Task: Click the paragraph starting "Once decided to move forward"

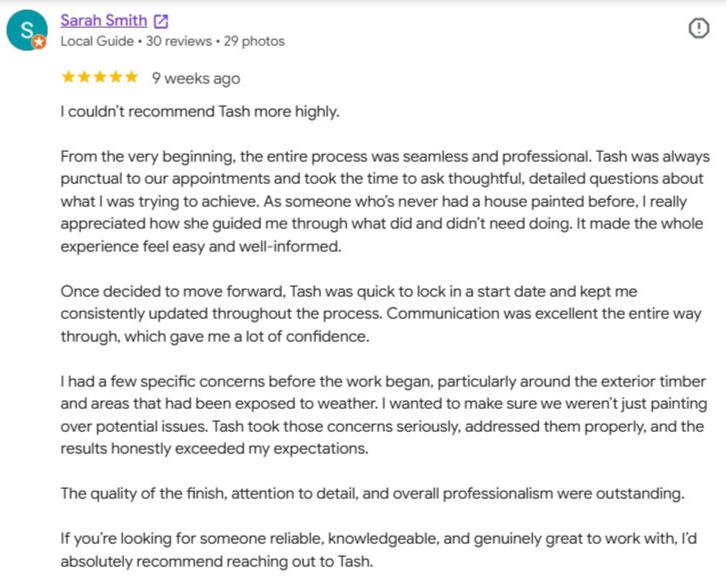Action: click(381, 313)
